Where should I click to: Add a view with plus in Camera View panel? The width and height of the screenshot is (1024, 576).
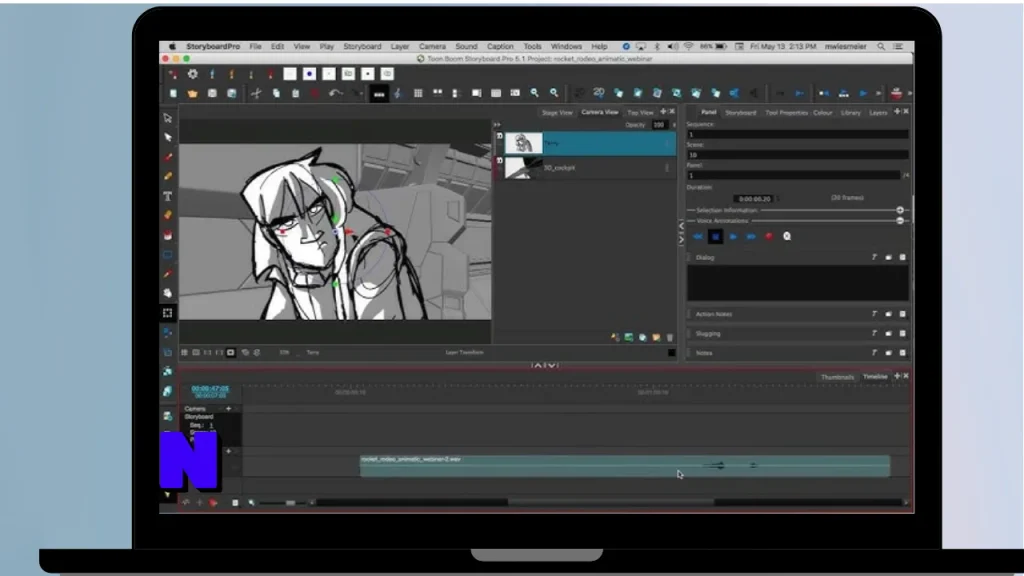[x=663, y=112]
